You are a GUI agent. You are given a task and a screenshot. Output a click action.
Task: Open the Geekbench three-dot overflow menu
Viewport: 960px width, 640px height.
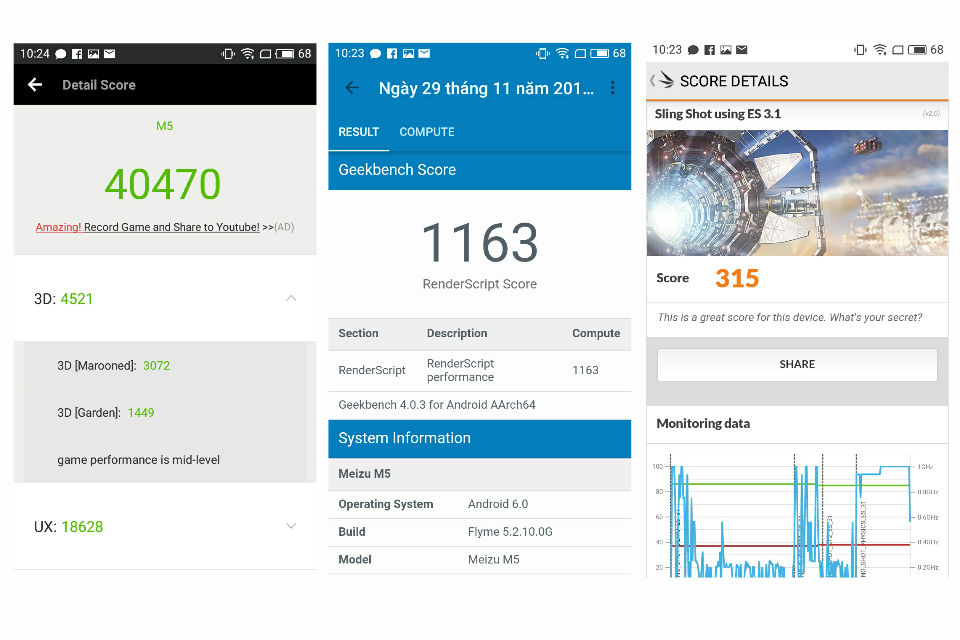tap(614, 88)
